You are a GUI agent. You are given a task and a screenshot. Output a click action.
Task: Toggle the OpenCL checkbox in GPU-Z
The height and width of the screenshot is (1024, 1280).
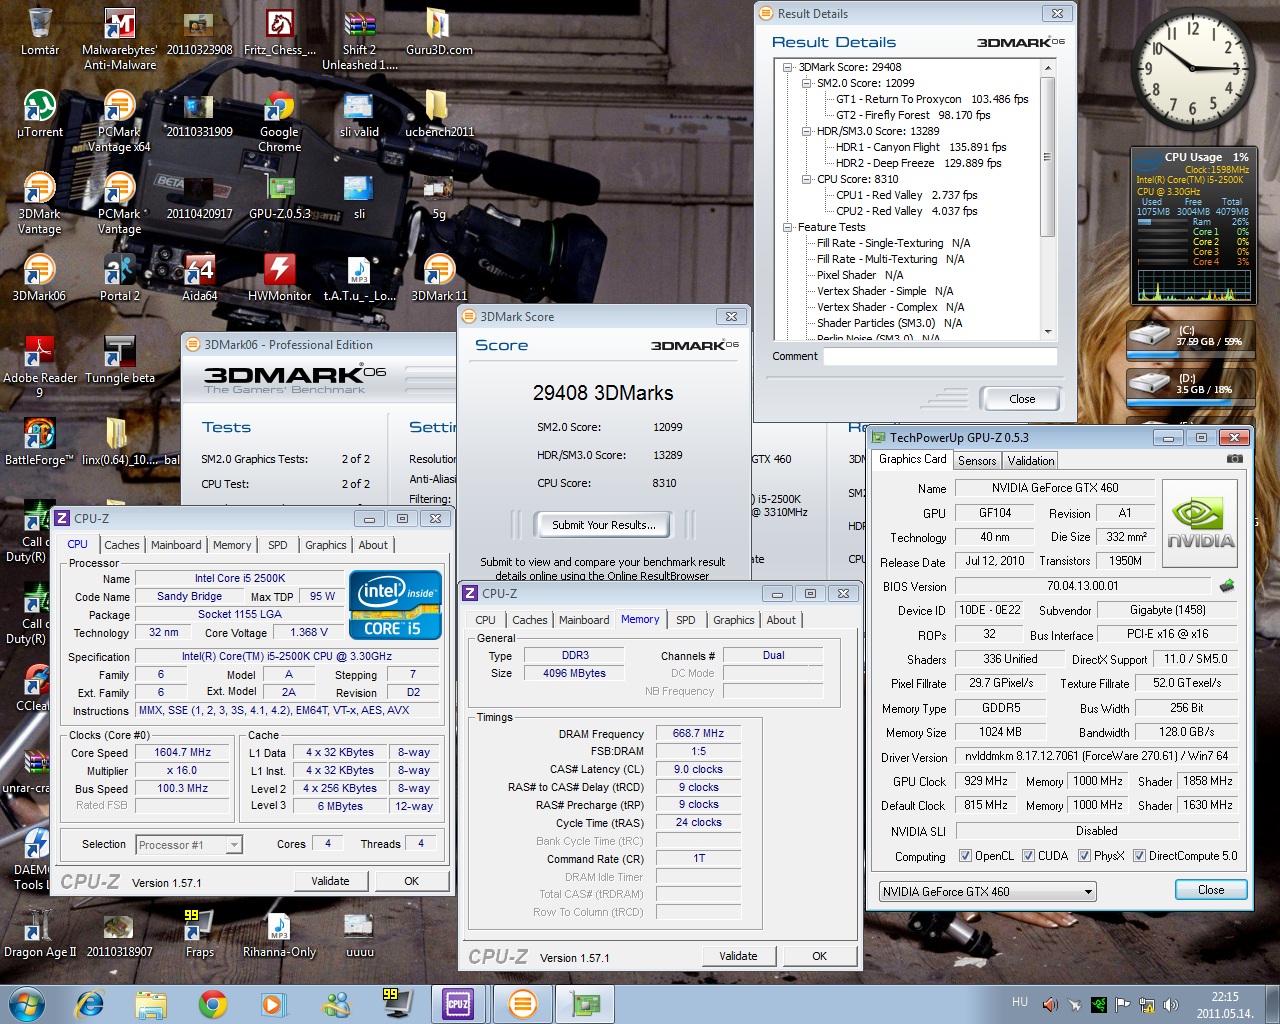(965, 856)
